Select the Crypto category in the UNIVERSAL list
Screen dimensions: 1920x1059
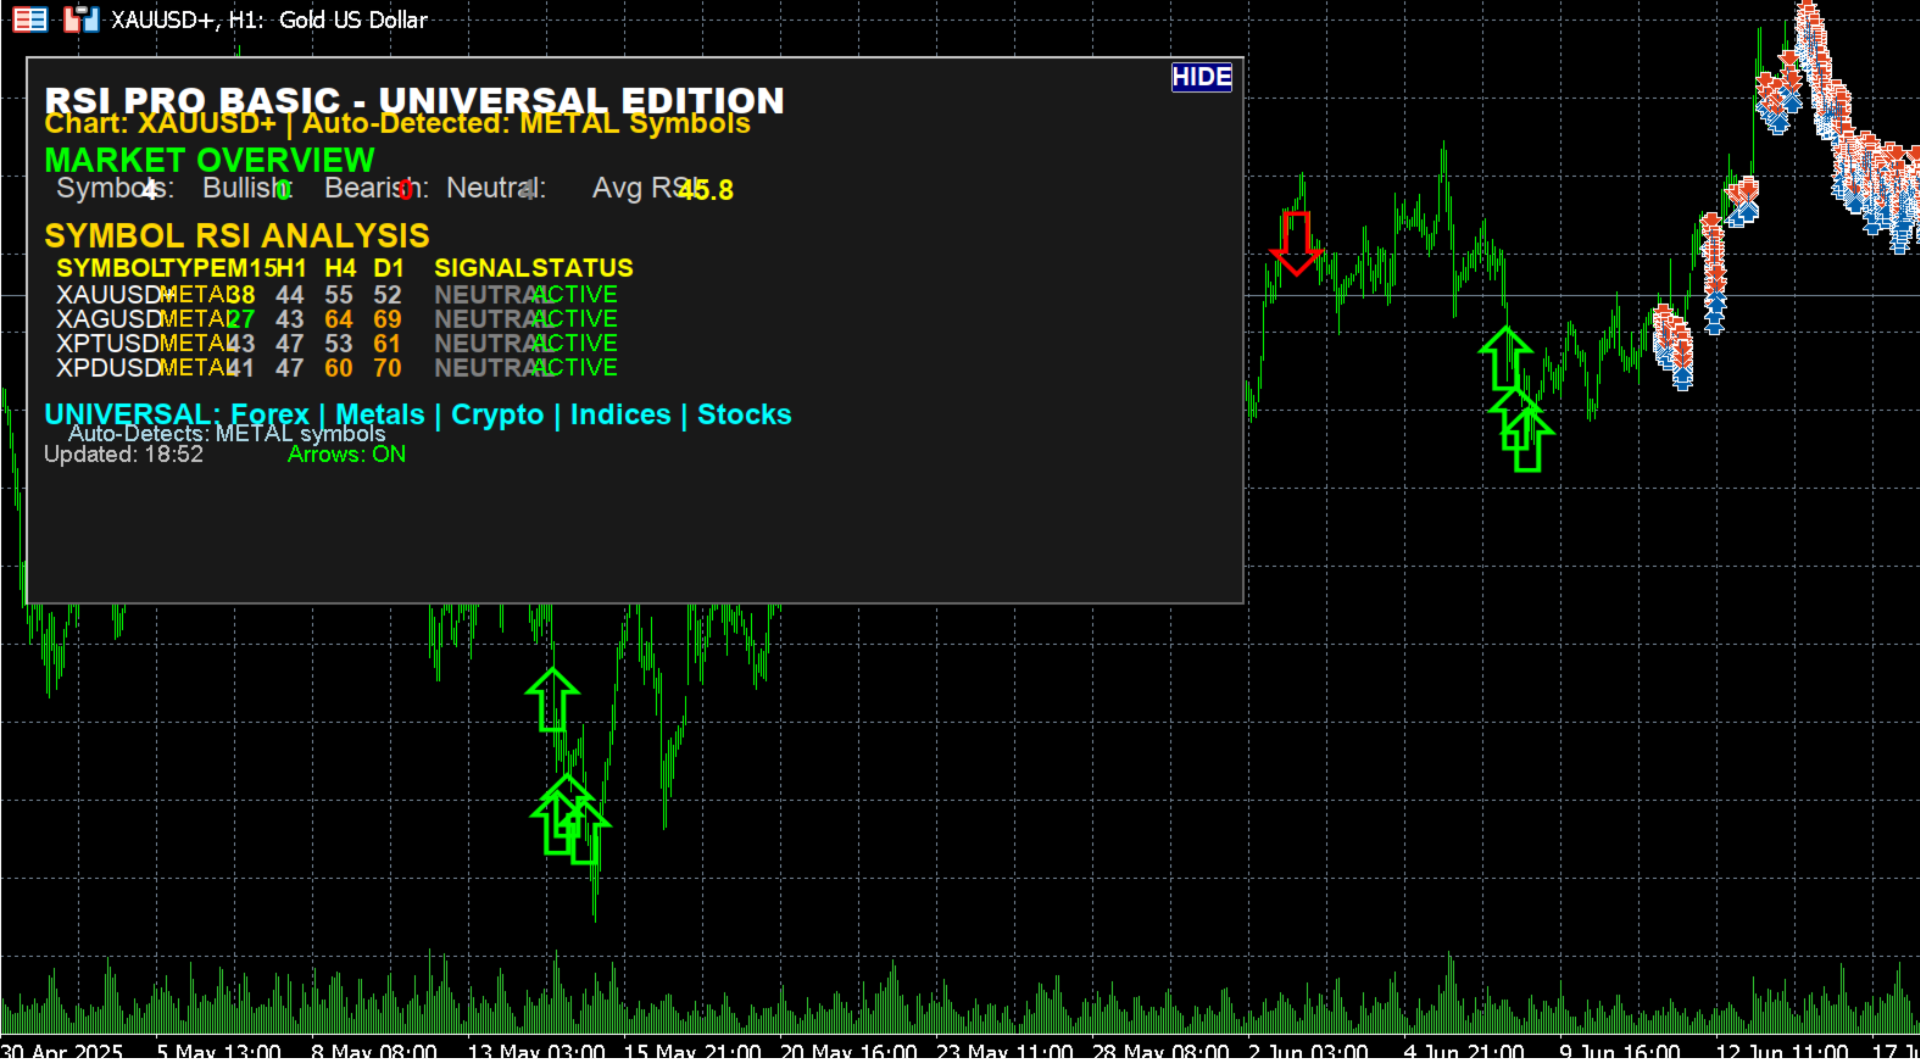click(x=496, y=413)
